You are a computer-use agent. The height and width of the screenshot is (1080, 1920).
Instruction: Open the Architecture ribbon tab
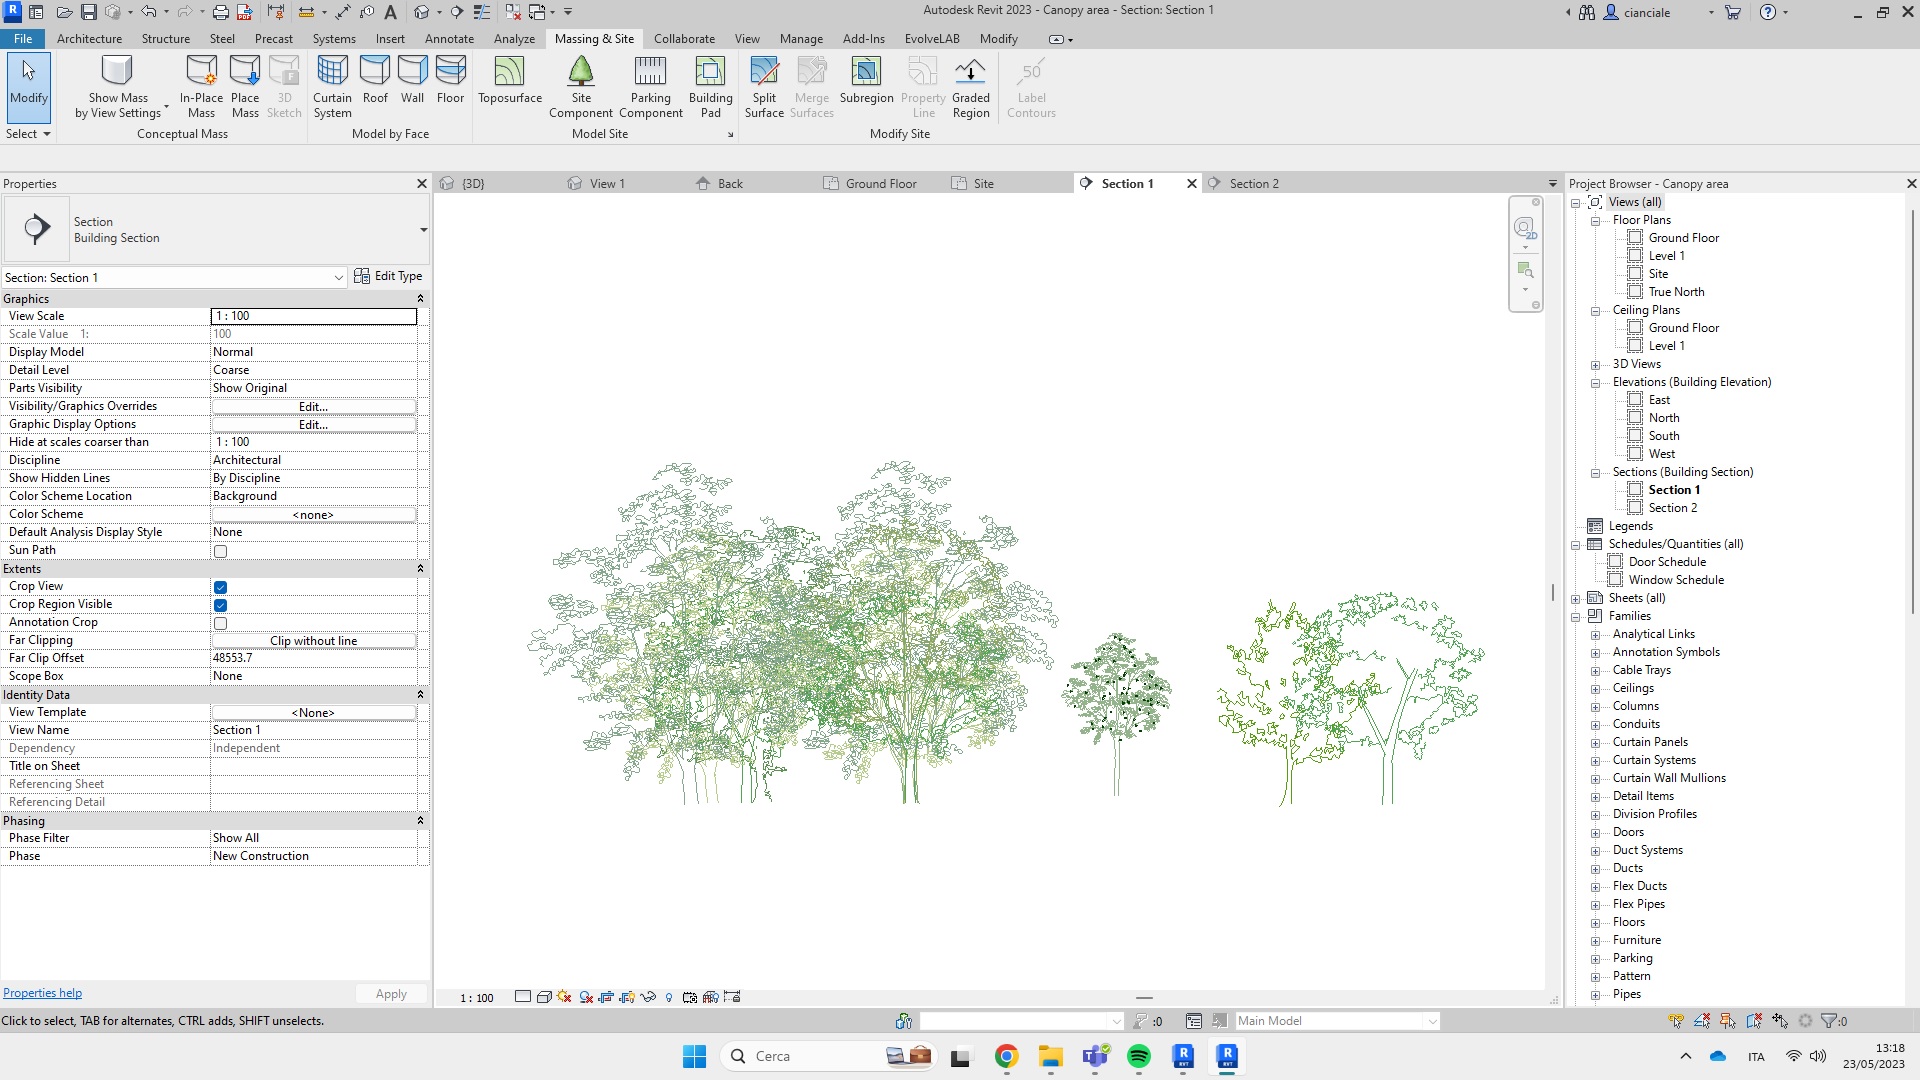[89, 39]
